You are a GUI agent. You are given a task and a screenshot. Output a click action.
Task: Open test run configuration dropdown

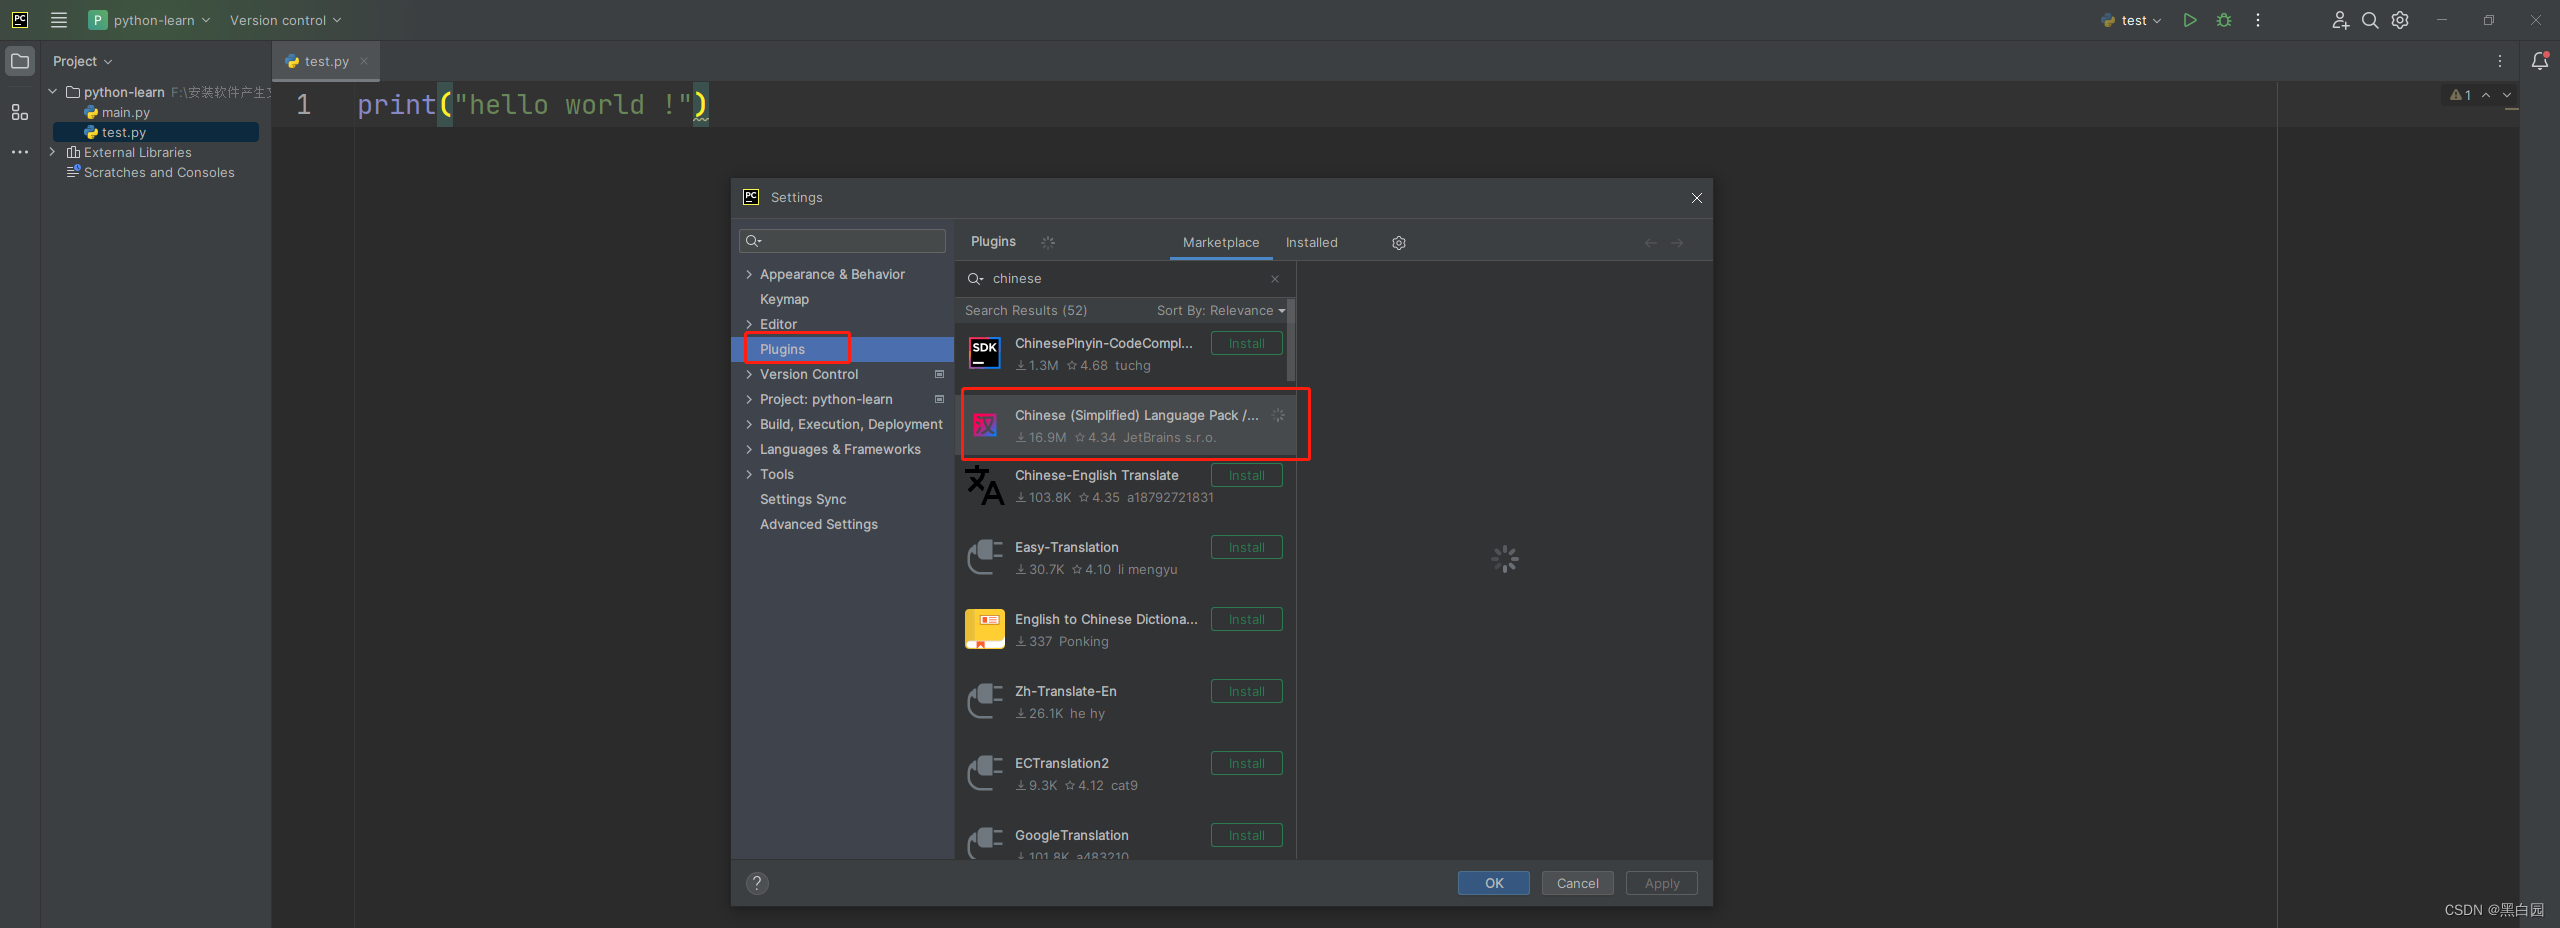pos(2131,20)
